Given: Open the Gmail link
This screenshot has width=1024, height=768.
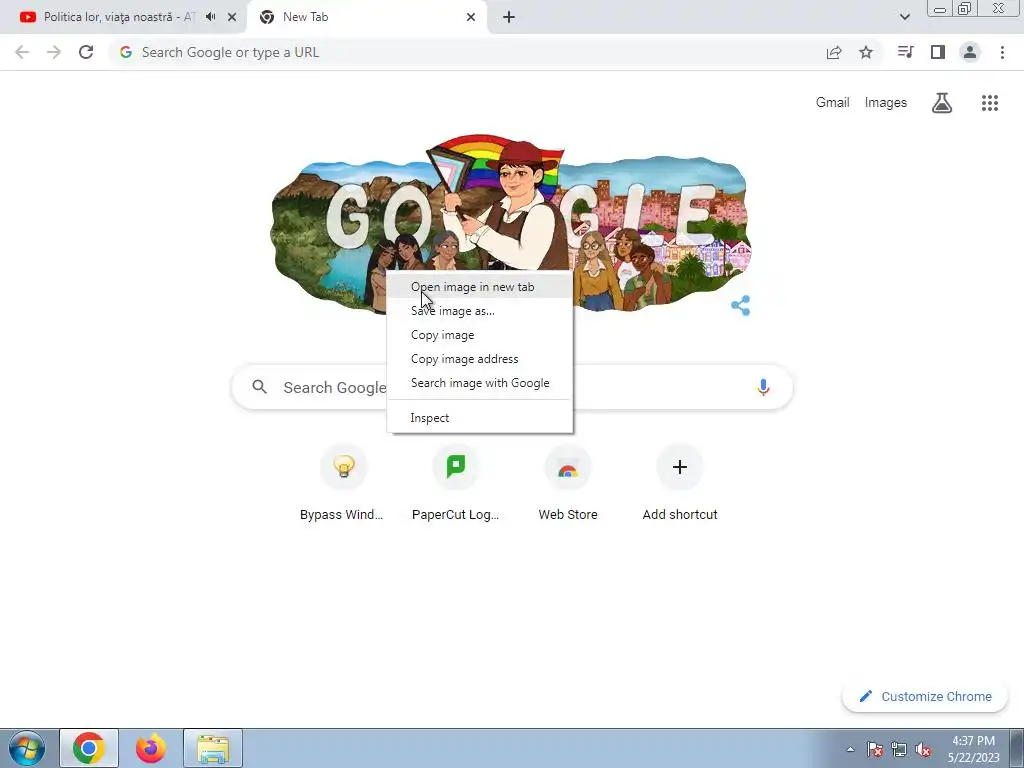Looking at the screenshot, I should tap(832, 103).
